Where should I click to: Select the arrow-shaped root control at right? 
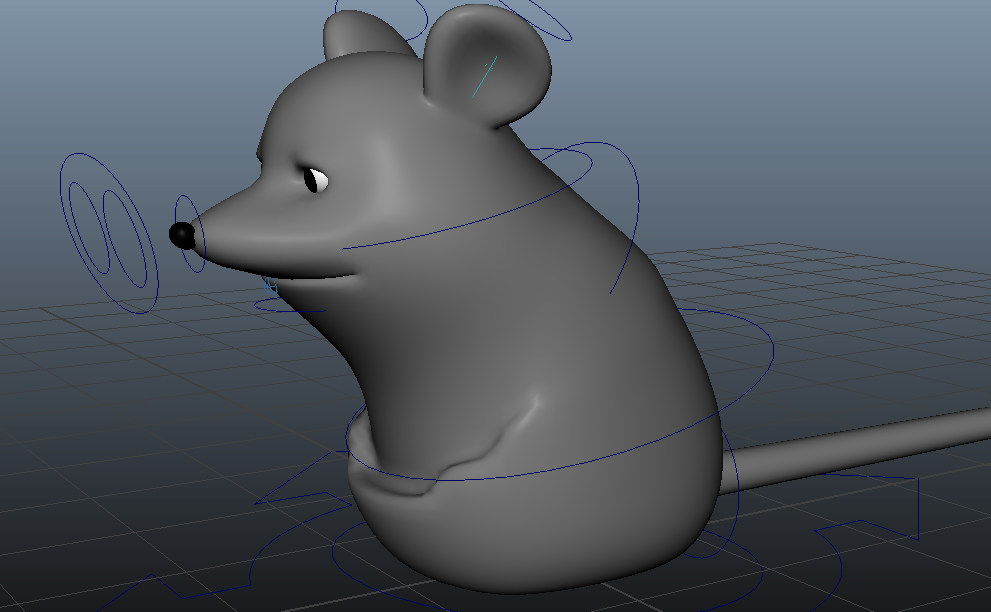[x=915, y=505]
